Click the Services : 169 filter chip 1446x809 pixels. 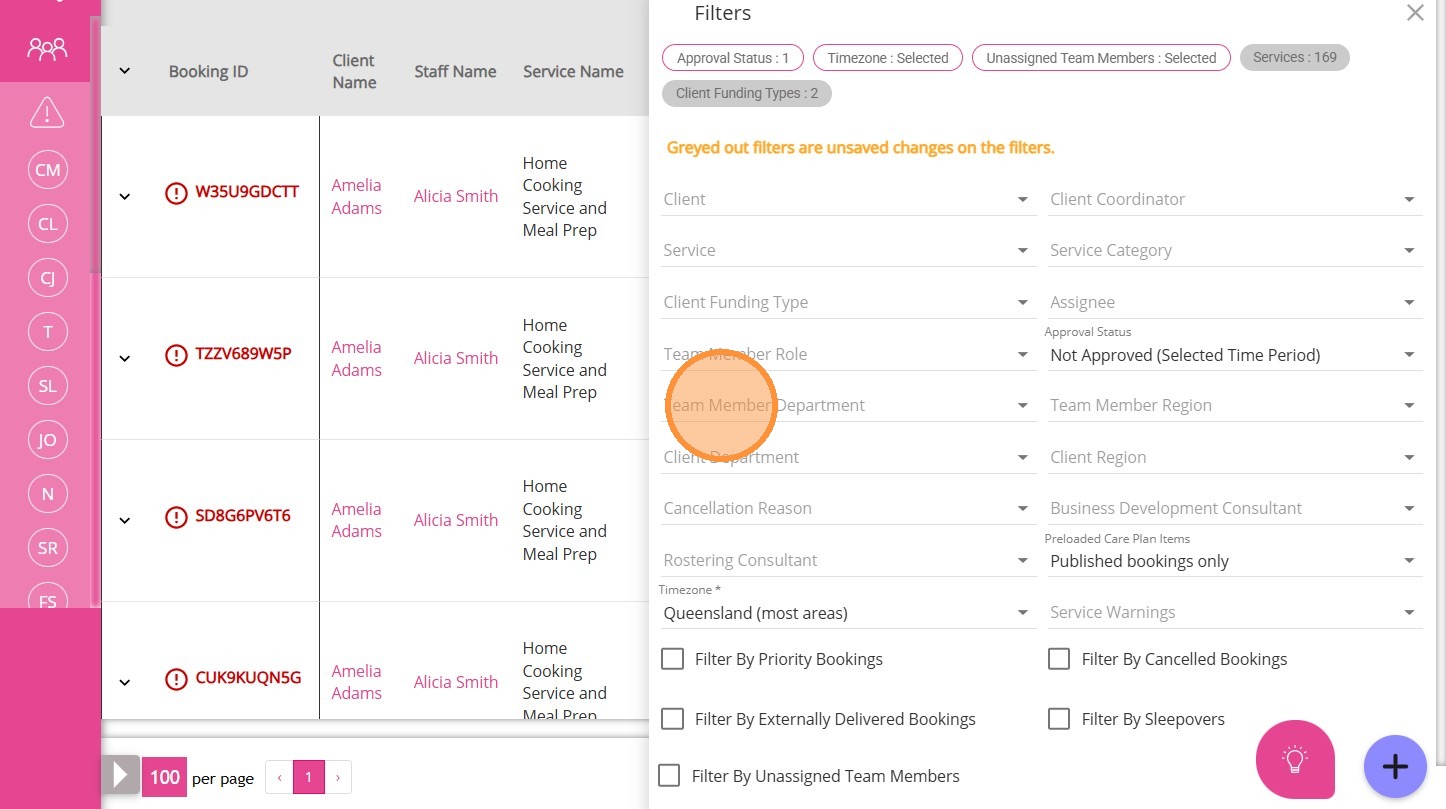(x=1294, y=58)
